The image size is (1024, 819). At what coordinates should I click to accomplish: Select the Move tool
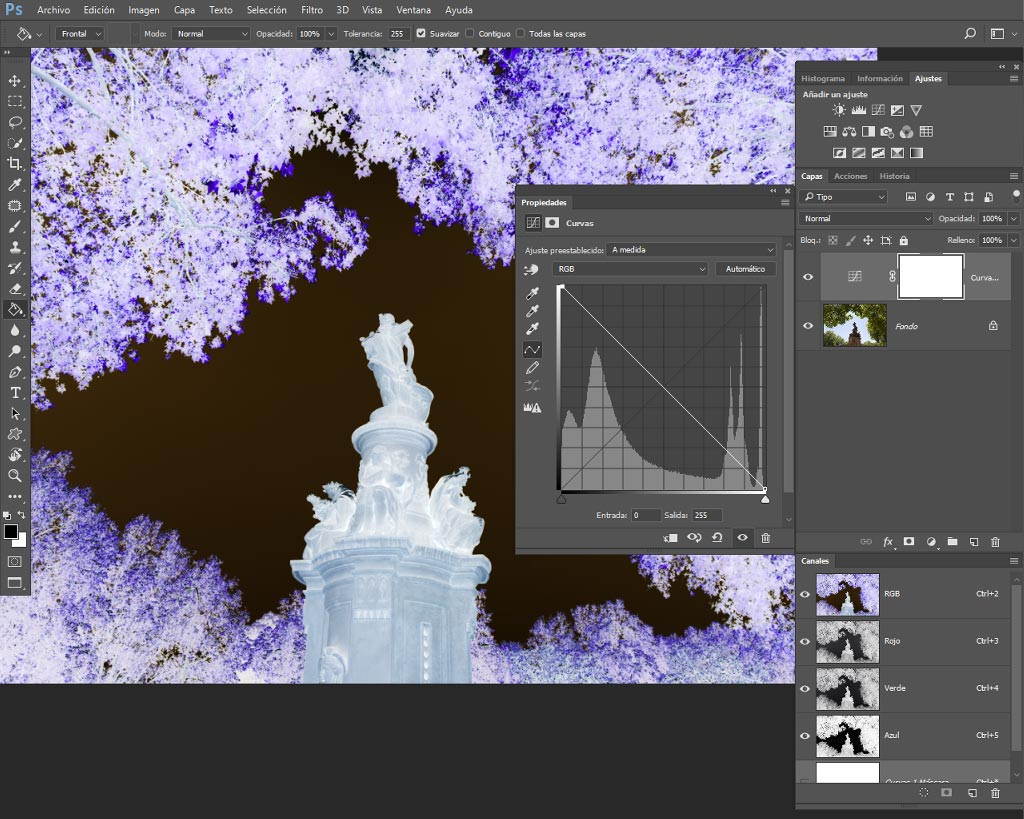coord(14,81)
